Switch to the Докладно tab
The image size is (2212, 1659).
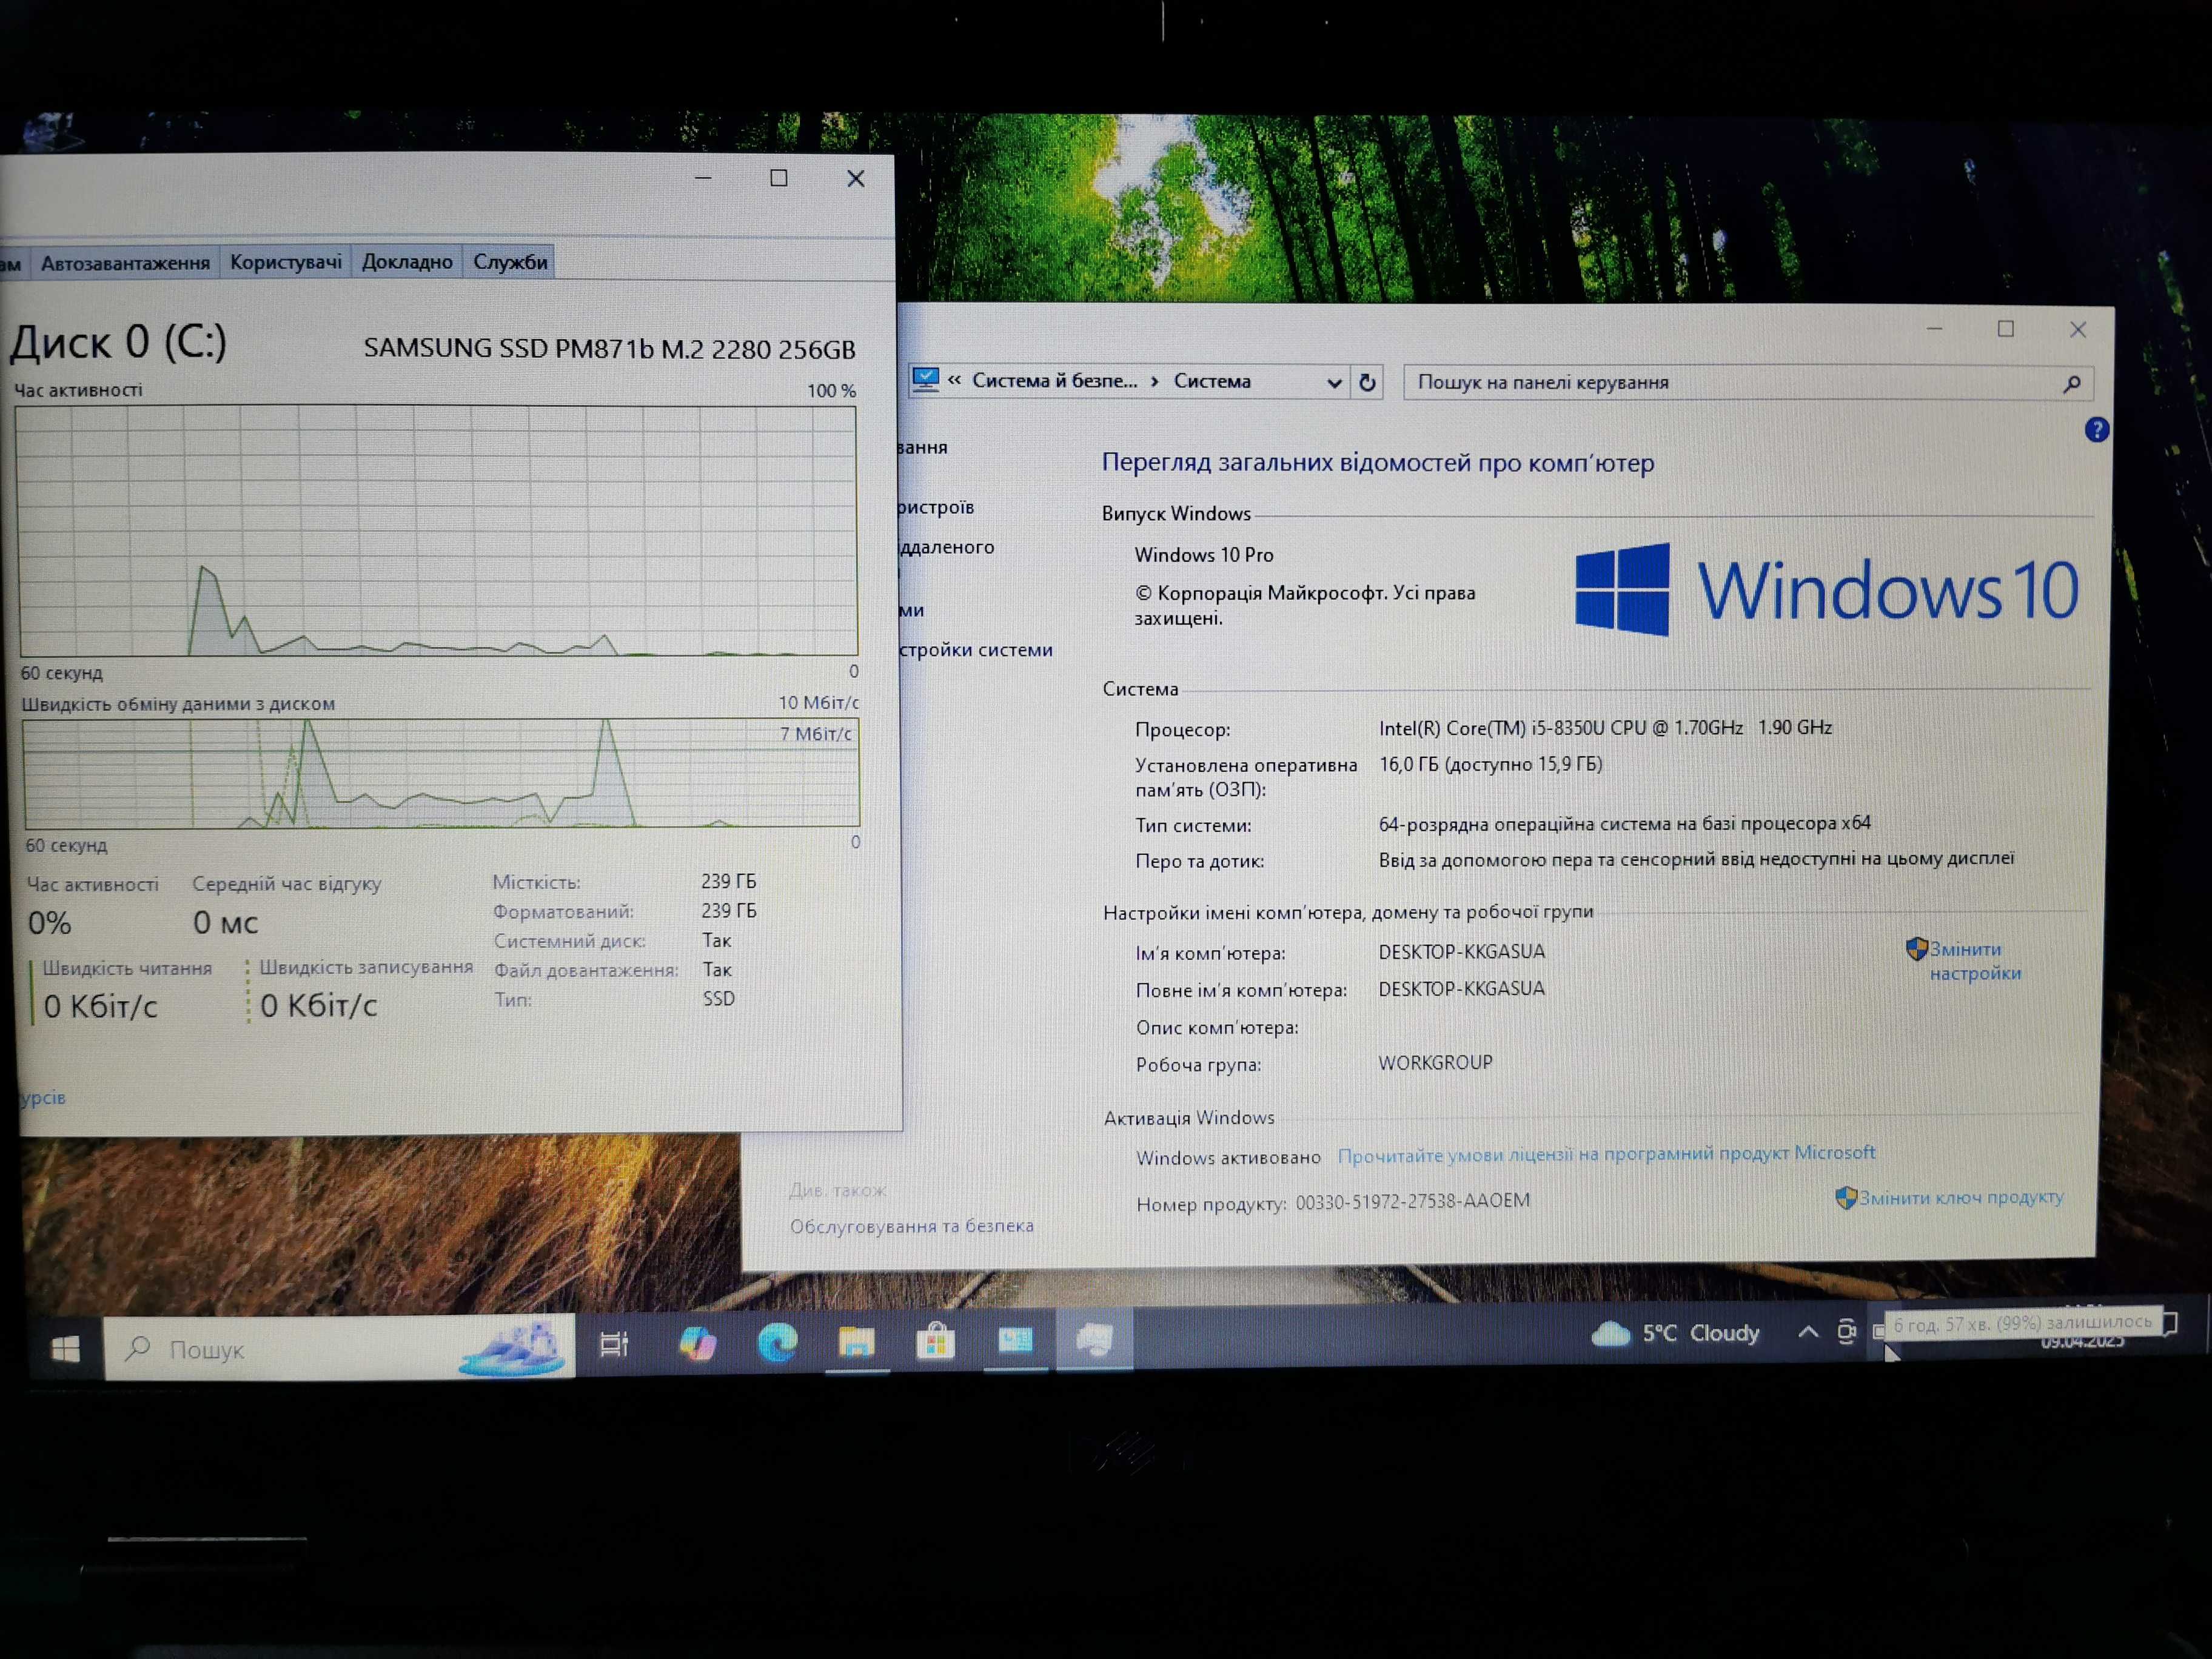point(407,262)
